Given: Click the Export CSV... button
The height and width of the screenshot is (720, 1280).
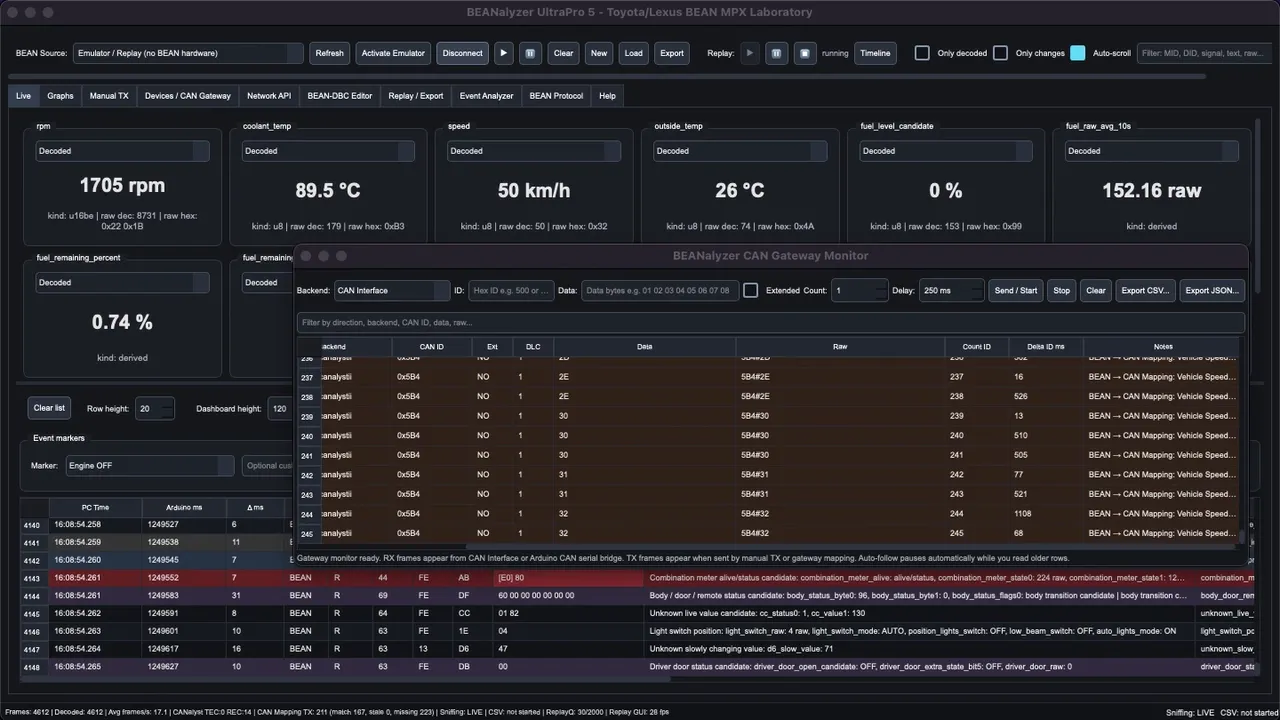Looking at the screenshot, I should coord(1145,291).
